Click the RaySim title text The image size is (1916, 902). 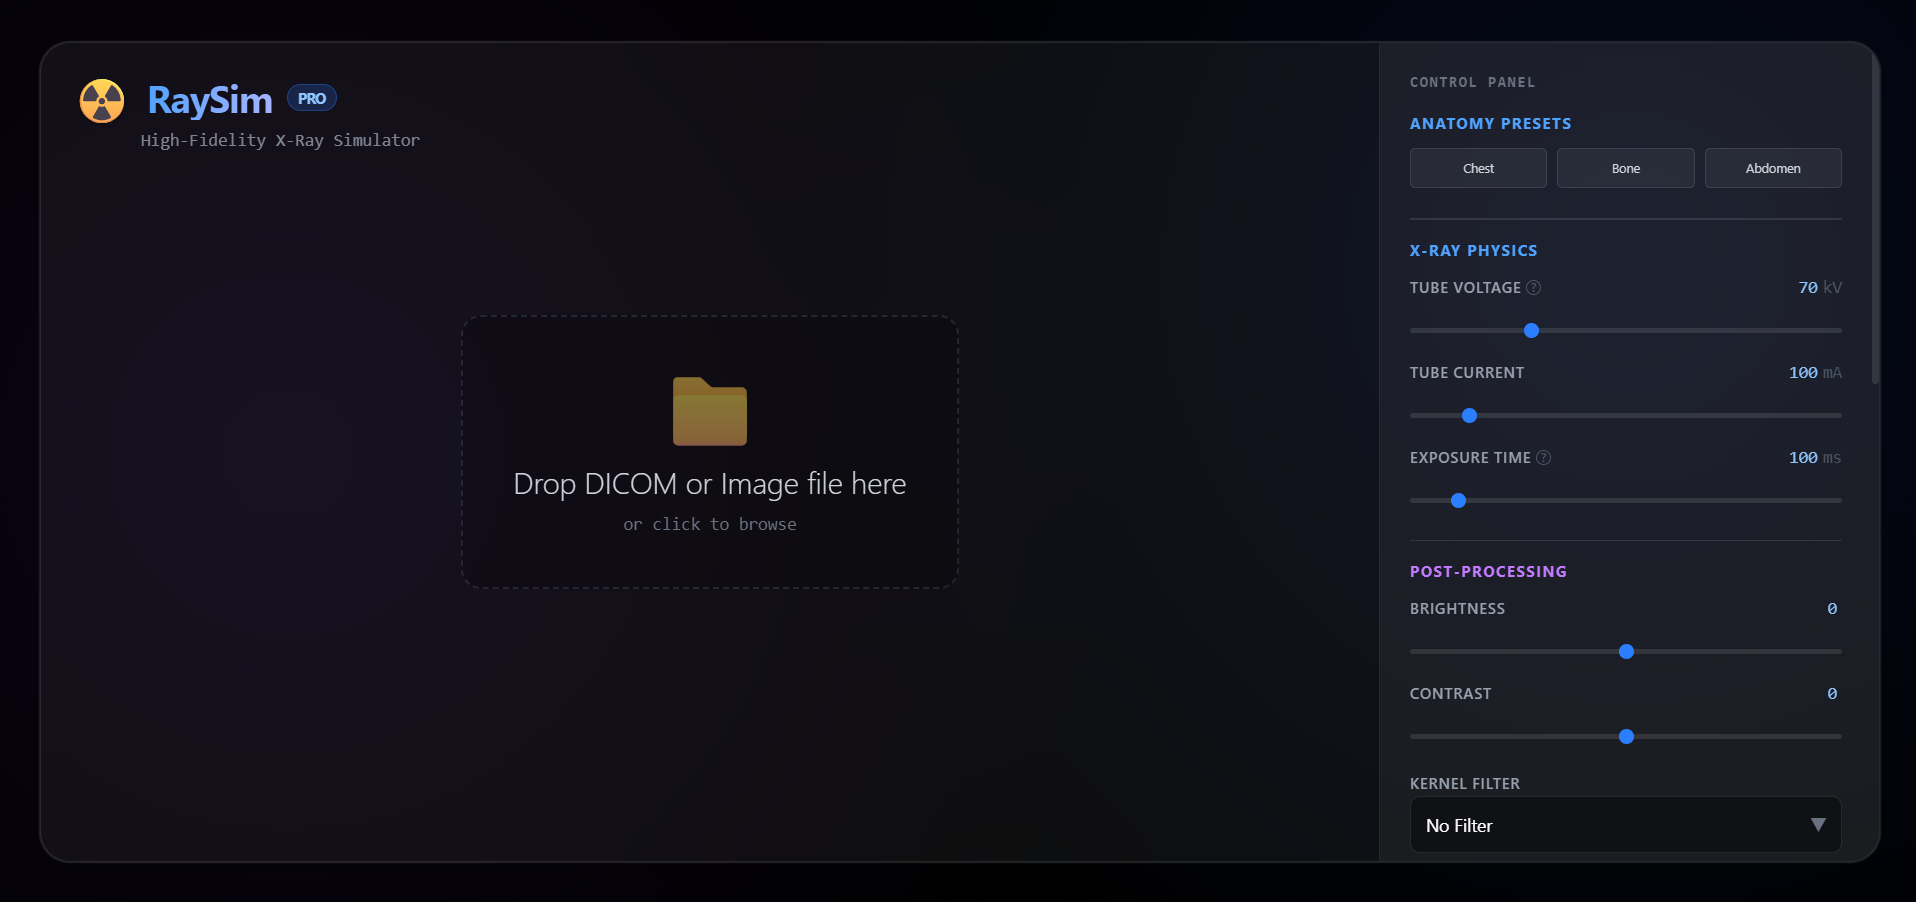point(210,100)
